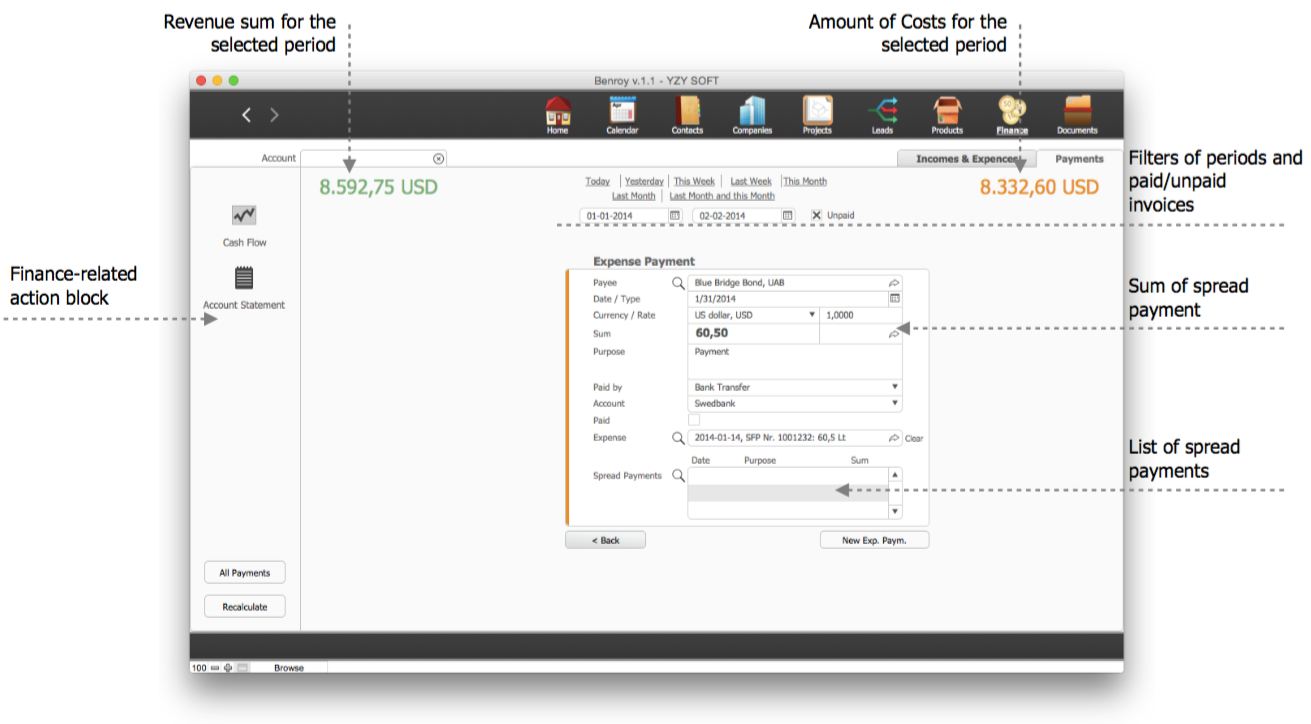Select the Payments tab
Viewport: 1311px width, 724px height.
pos(1079,159)
